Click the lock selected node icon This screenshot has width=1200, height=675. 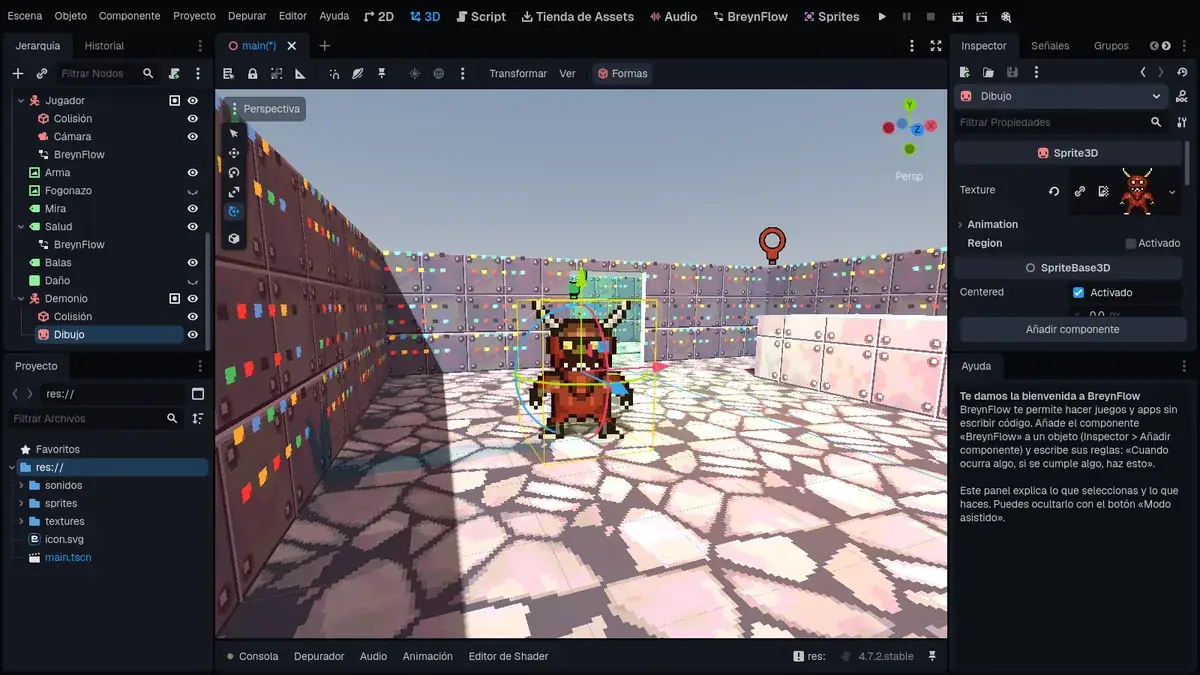click(x=253, y=73)
